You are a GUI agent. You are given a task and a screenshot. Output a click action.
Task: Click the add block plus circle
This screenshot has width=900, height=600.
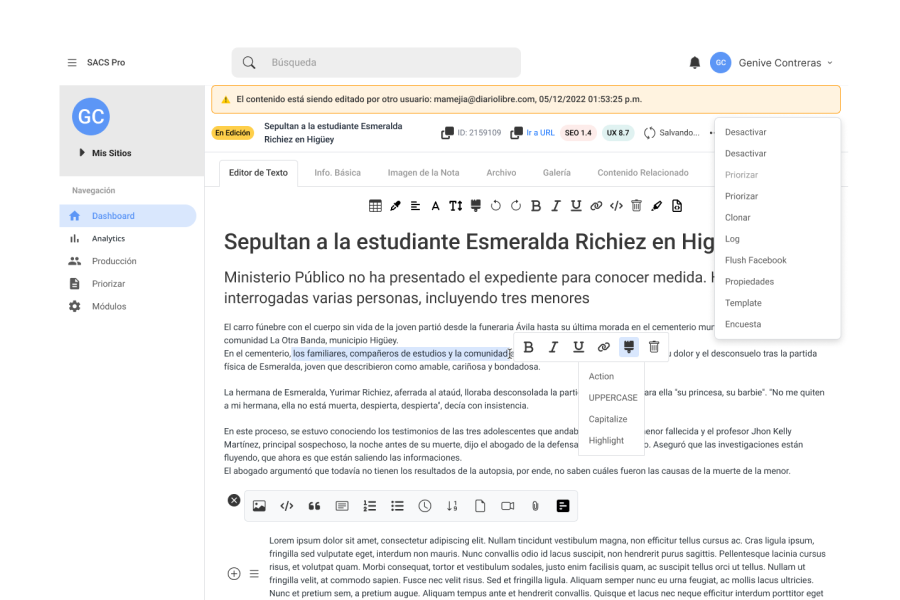(234, 574)
